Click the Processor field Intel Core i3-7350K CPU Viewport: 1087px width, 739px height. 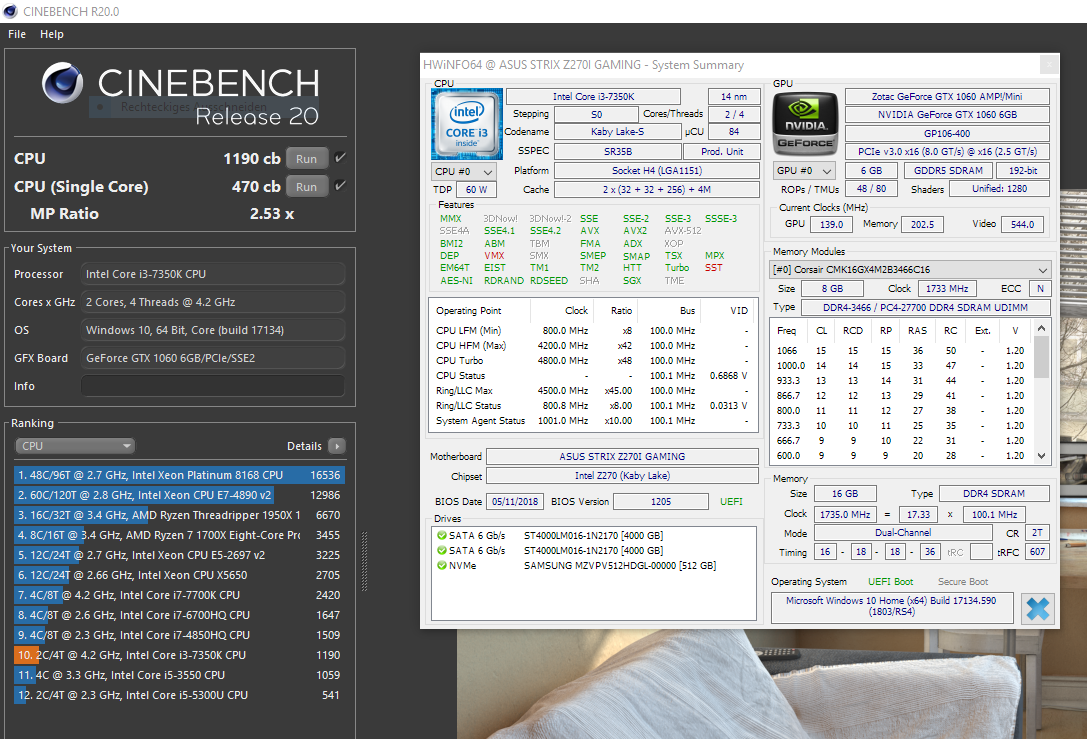tap(213, 274)
